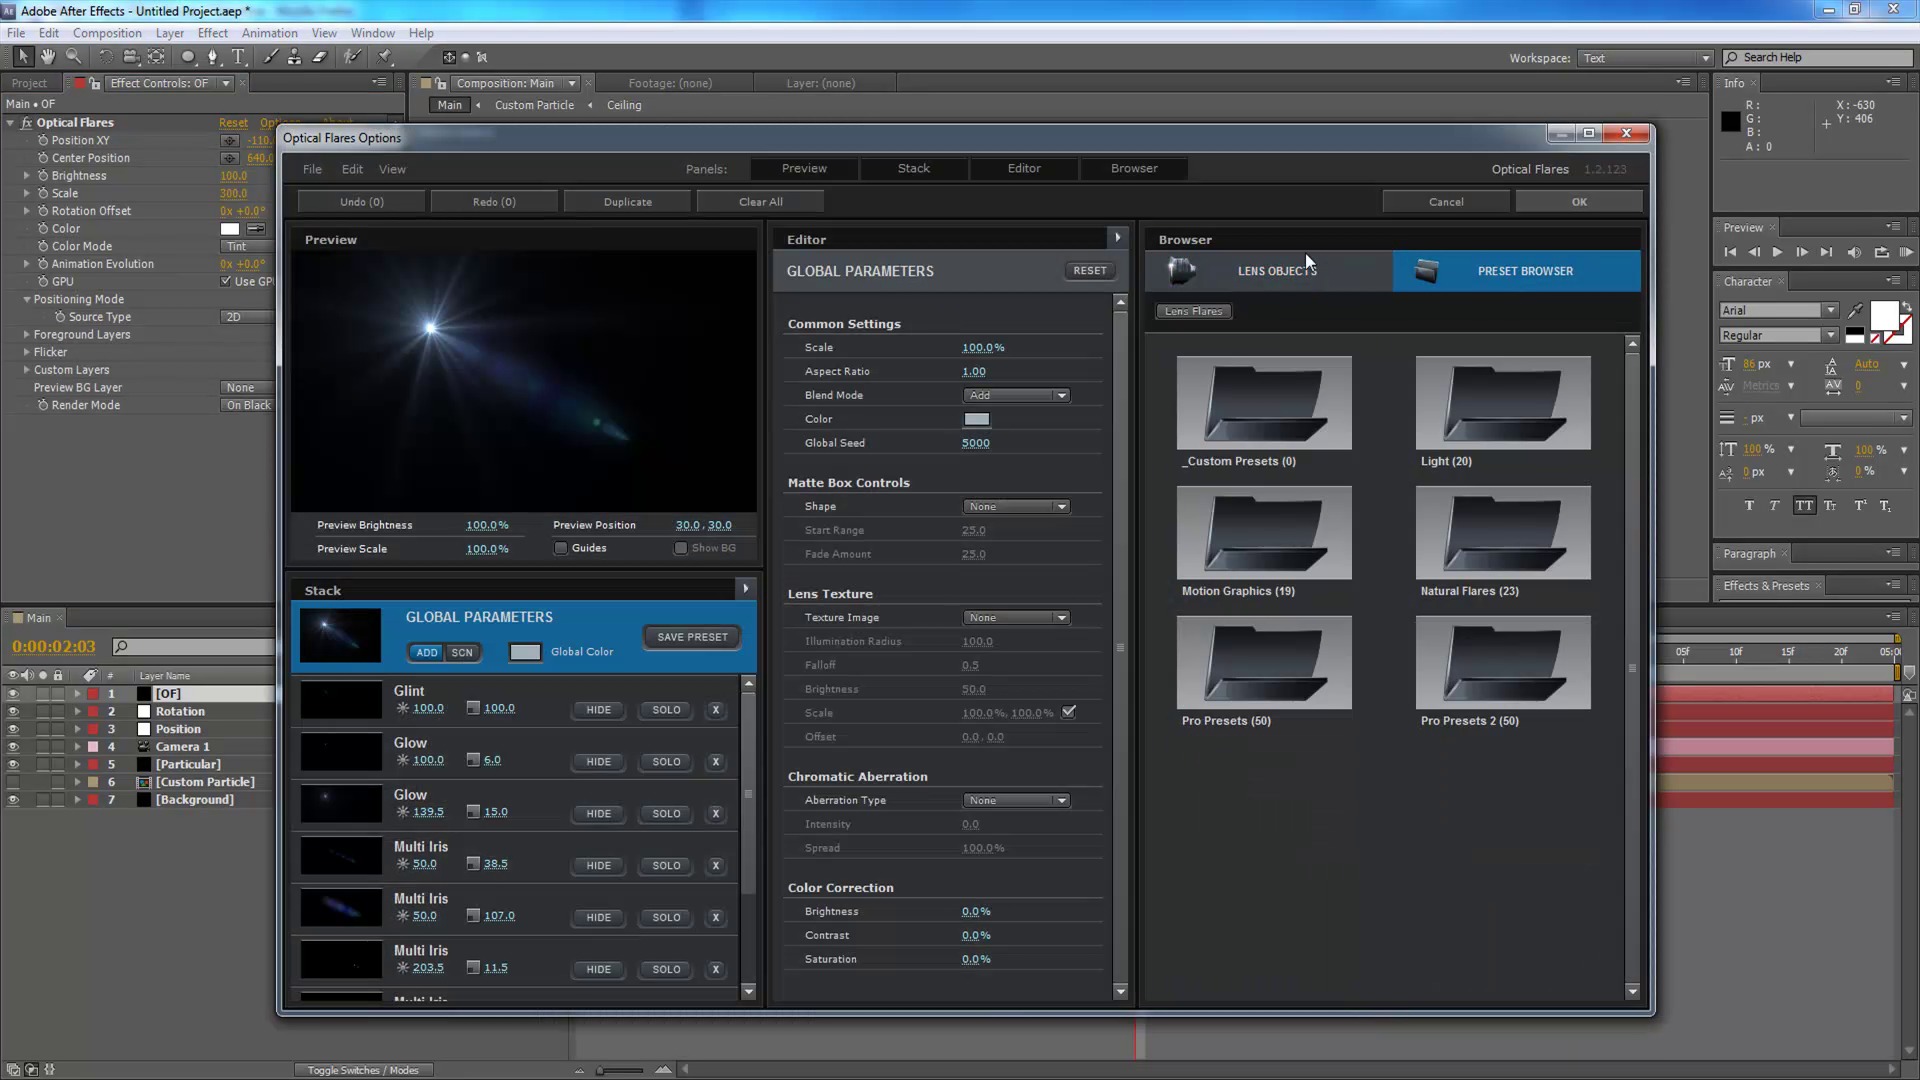Enable the Guides checkbox
The height and width of the screenshot is (1080, 1920).
(x=561, y=548)
